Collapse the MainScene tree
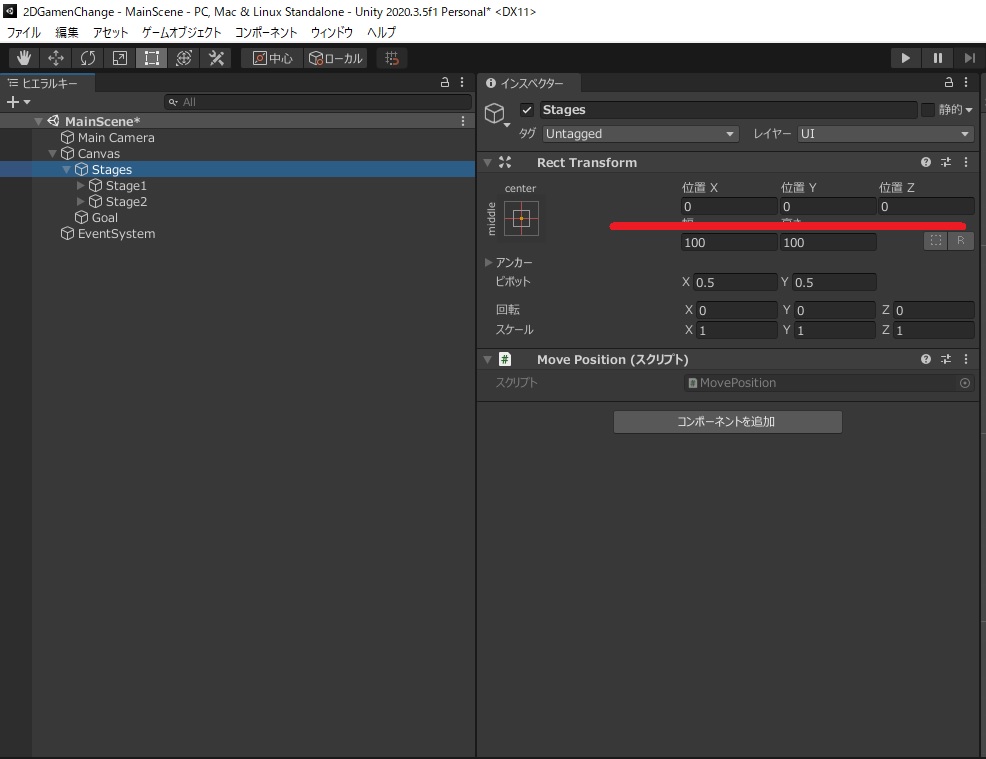The image size is (986, 759). pos(38,121)
